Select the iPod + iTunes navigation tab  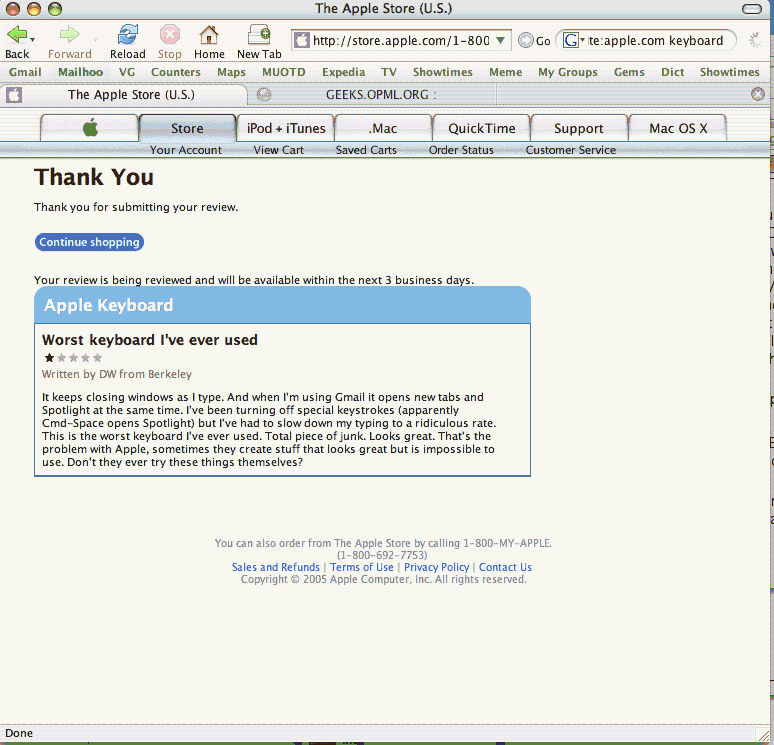[285, 128]
